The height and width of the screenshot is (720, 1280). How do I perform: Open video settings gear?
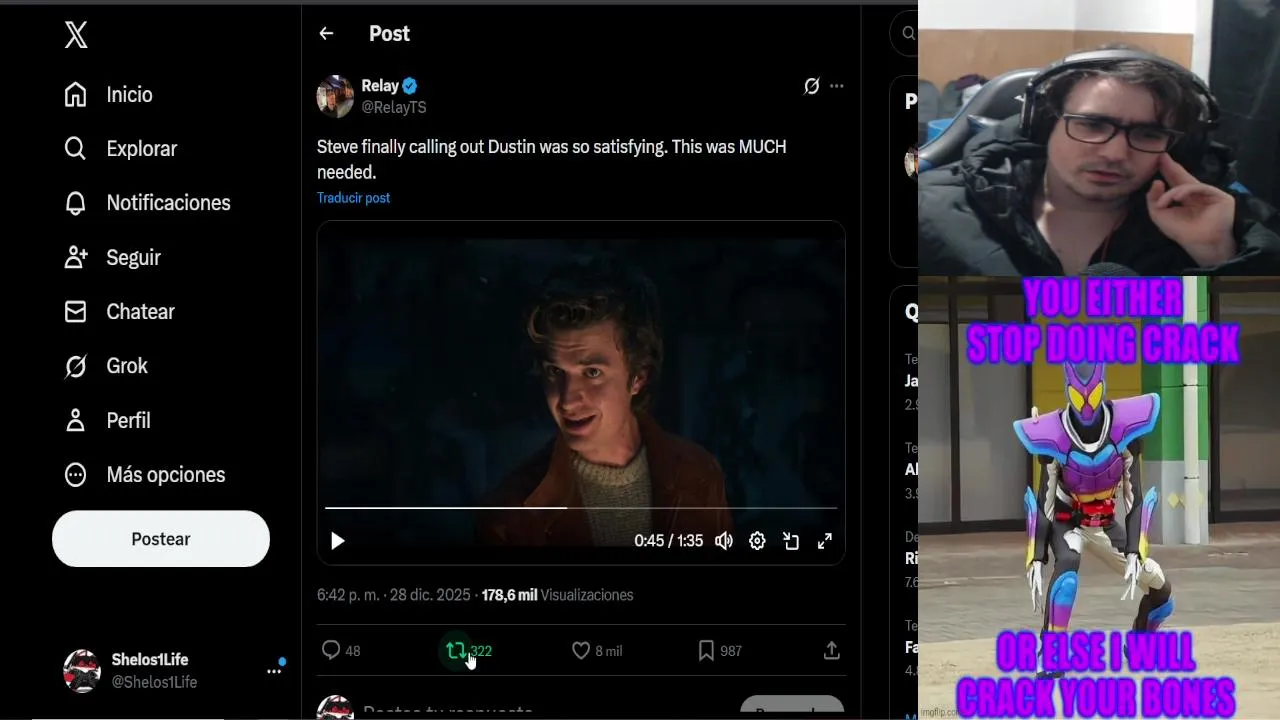click(x=758, y=541)
